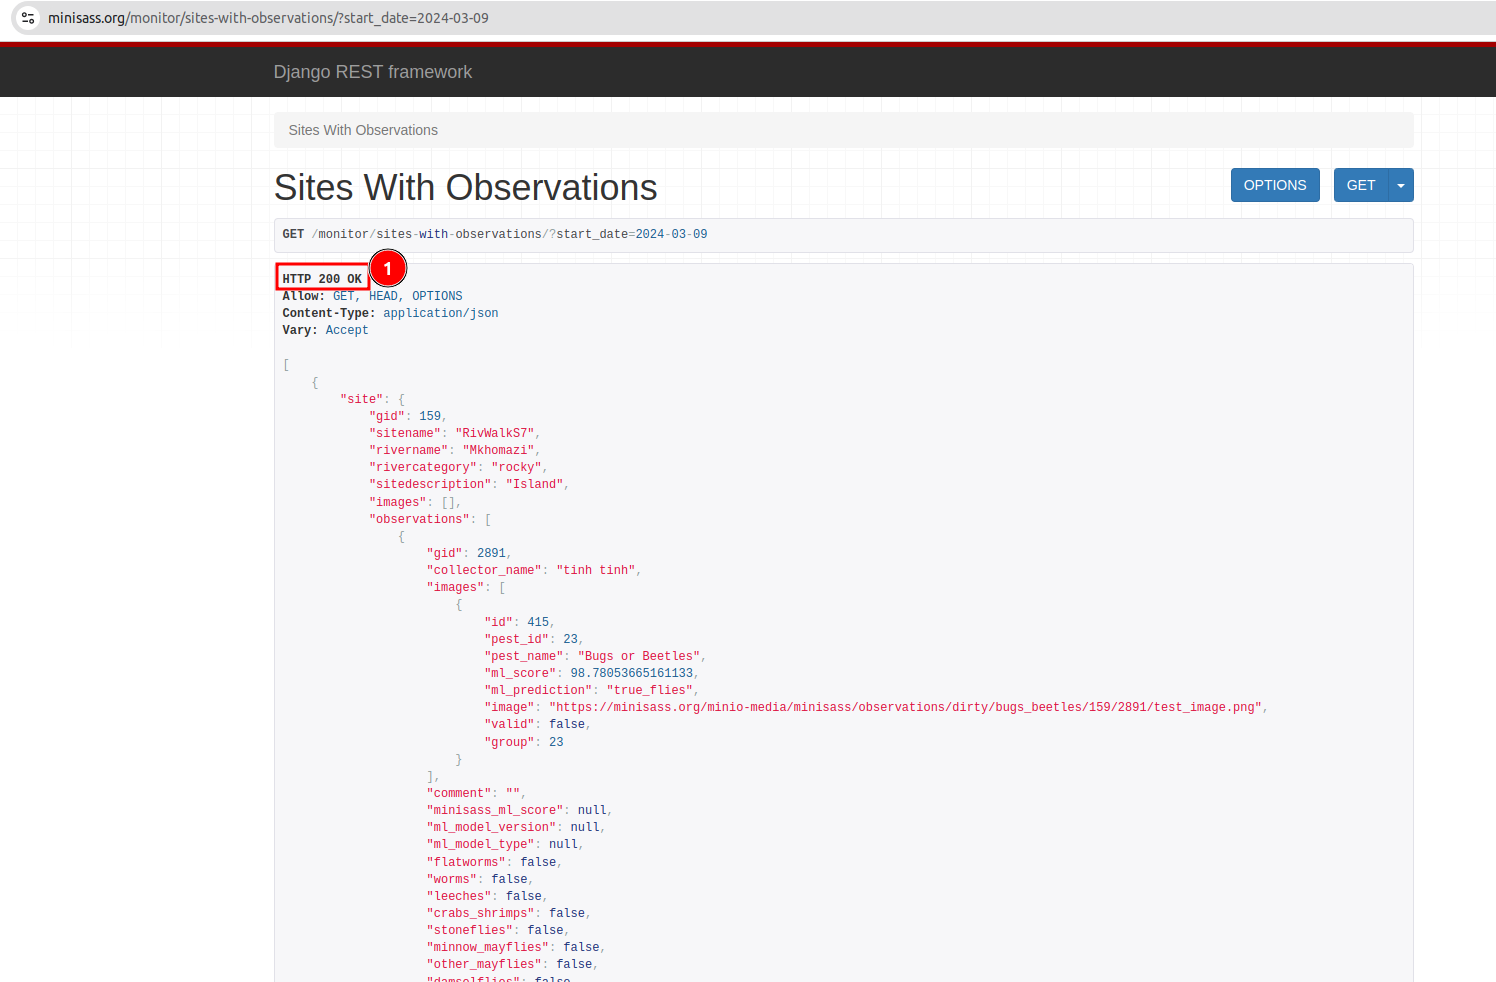Click the "worms": false line

click(480, 879)
